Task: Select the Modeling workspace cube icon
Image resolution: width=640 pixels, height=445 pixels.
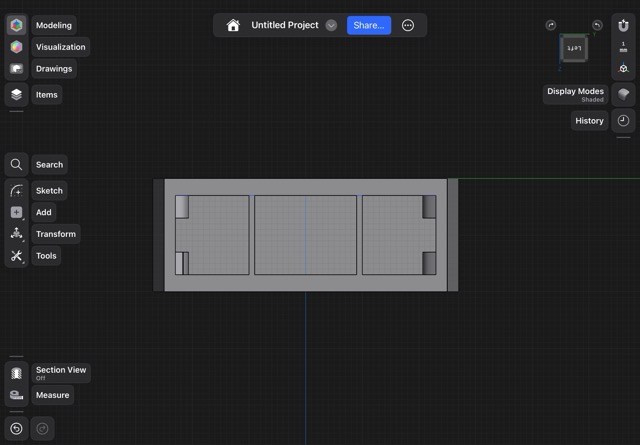Action: coord(16,25)
